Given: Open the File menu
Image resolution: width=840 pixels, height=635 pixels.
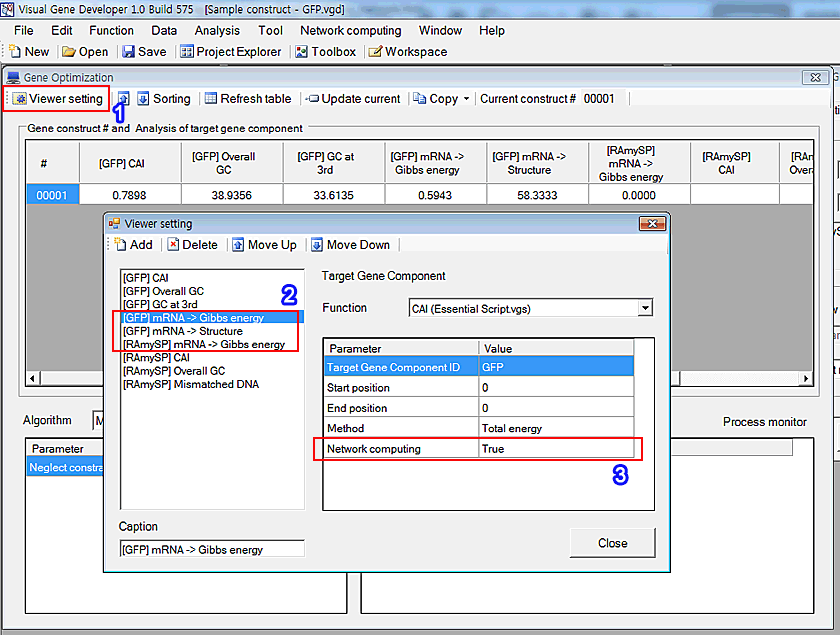Looking at the screenshot, I should pos(24,31).
